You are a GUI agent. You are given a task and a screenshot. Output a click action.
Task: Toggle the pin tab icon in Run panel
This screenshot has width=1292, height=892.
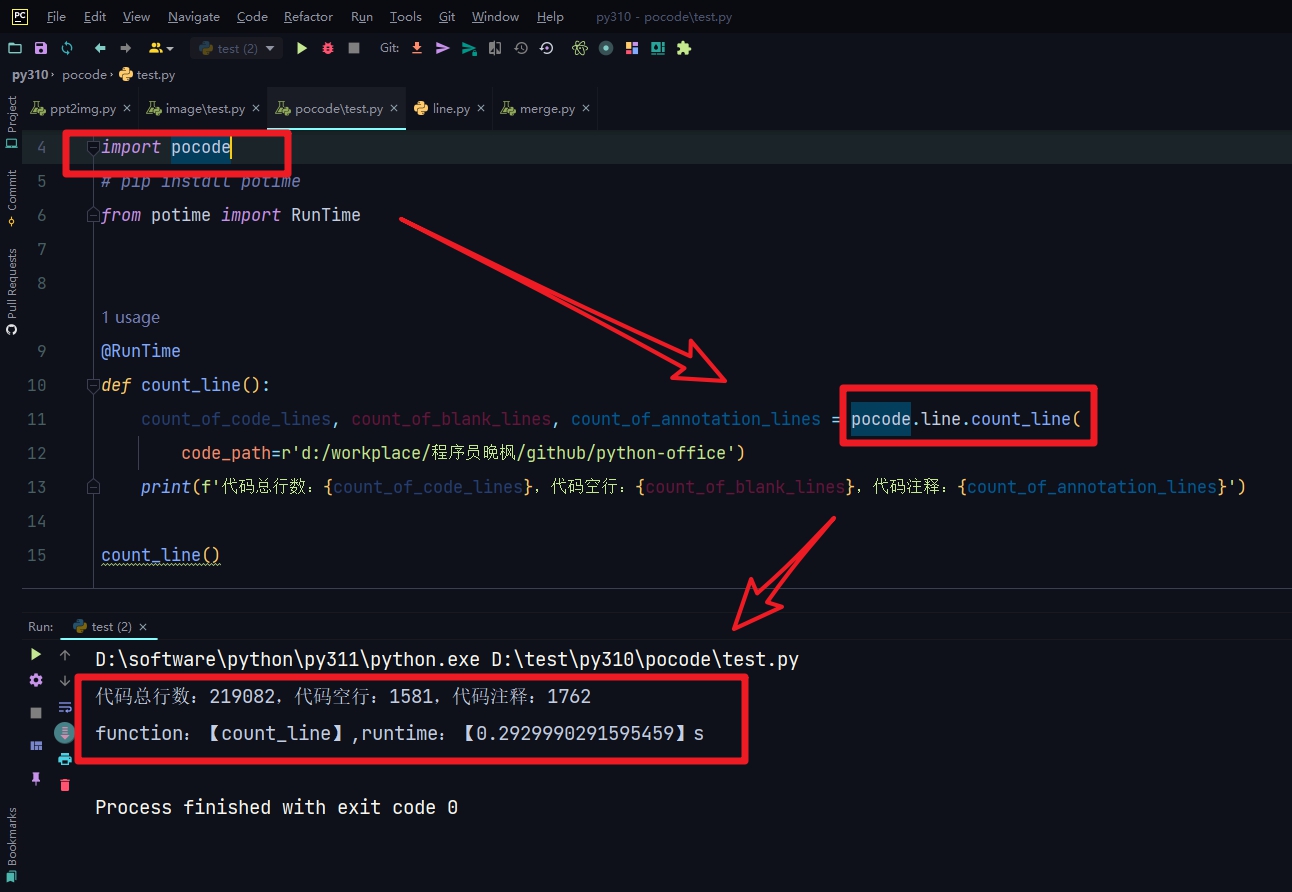36,778
